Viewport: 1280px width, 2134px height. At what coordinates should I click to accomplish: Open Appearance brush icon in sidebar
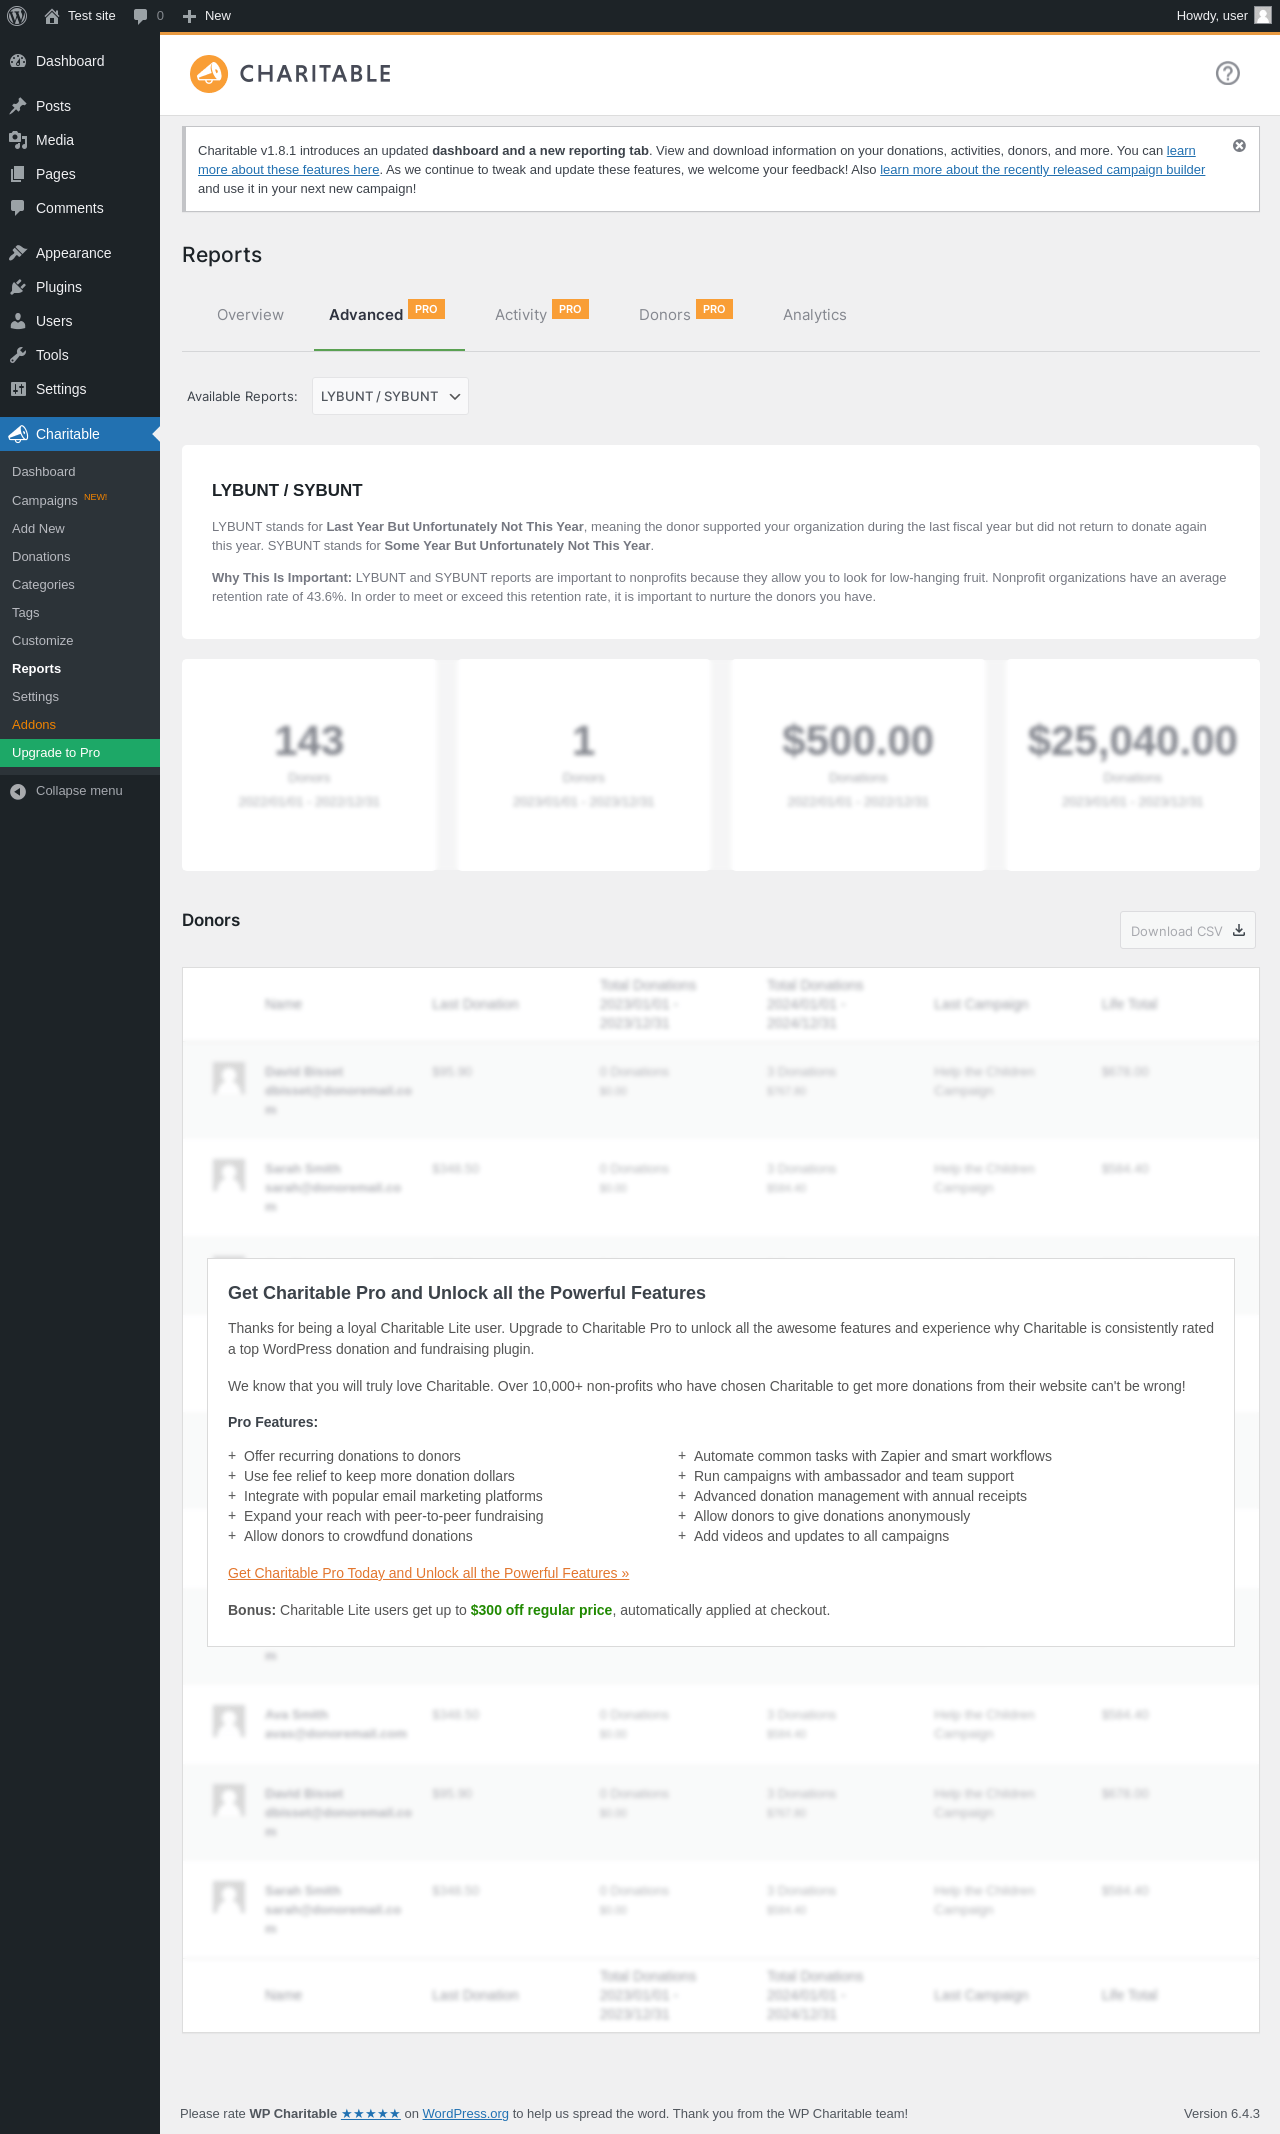click(x=18, y=253)
